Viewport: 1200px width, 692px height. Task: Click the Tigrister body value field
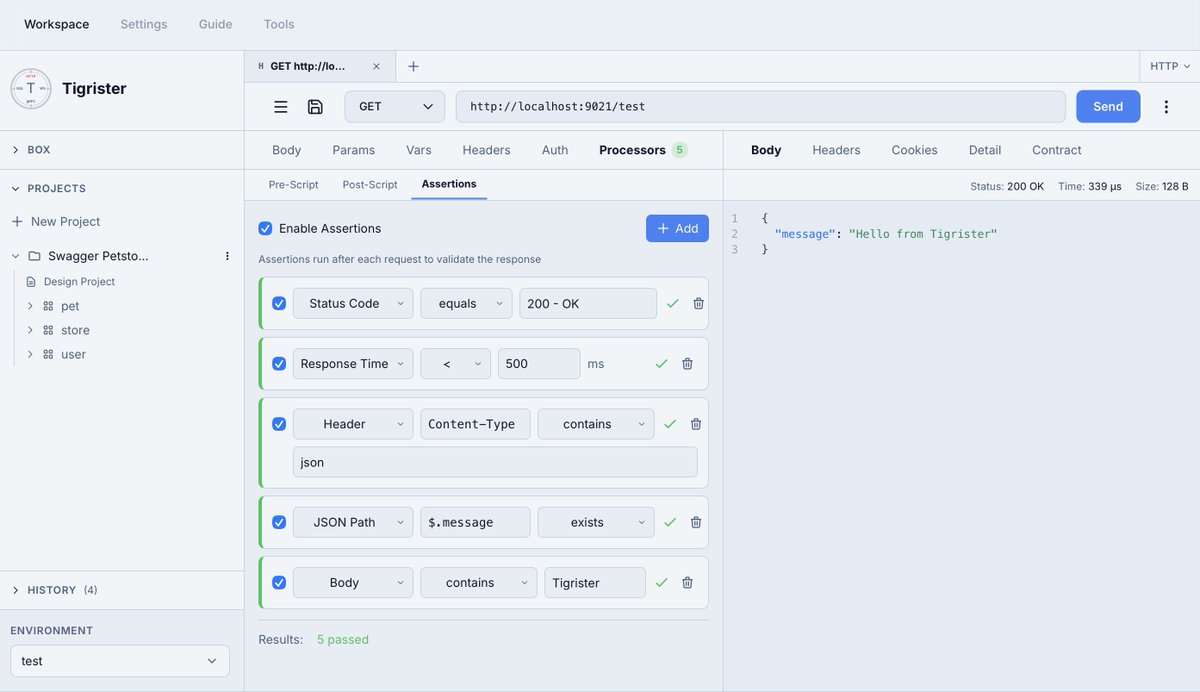point(595,583)
